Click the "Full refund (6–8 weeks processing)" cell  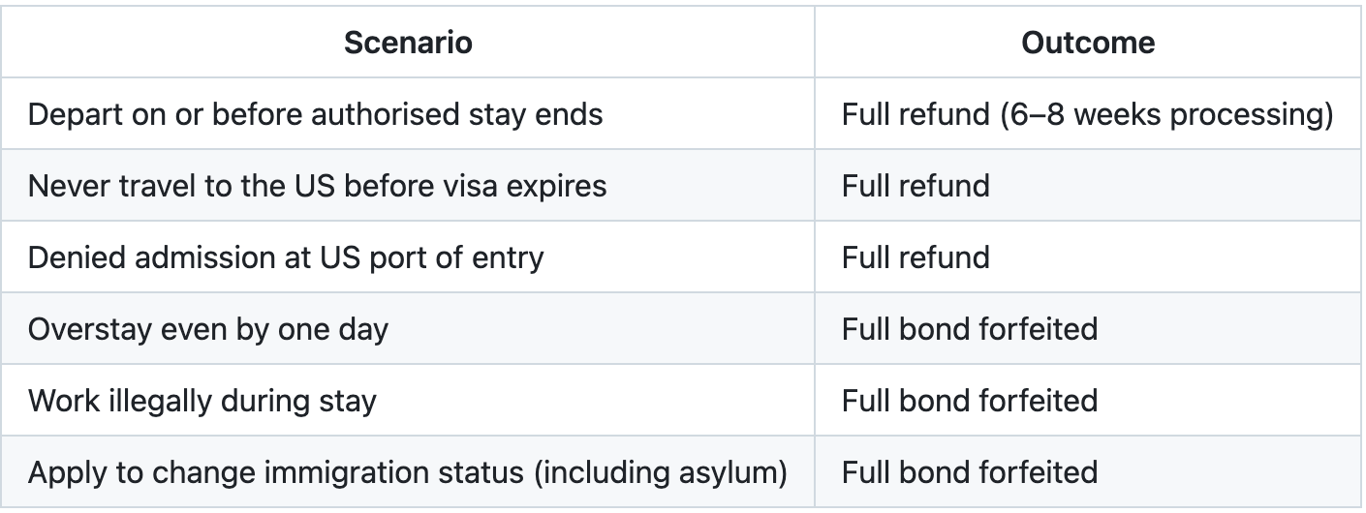1087,115
